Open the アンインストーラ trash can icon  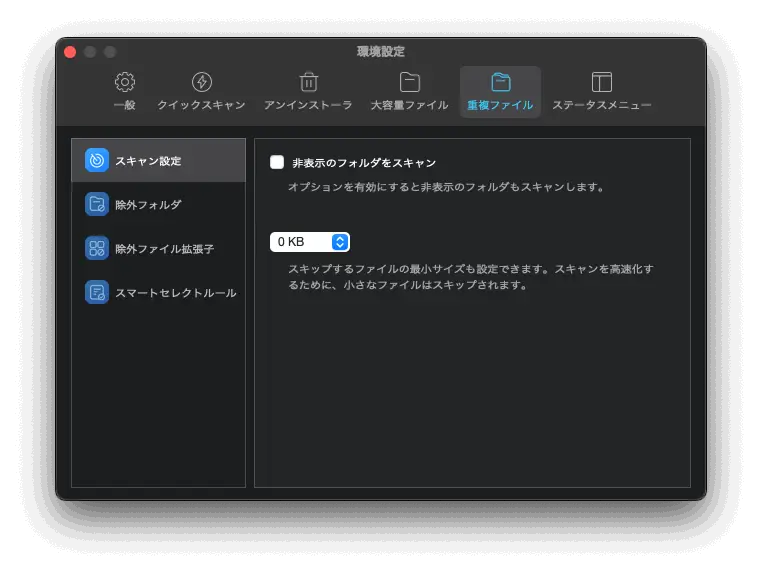click(x=309, y=82)
